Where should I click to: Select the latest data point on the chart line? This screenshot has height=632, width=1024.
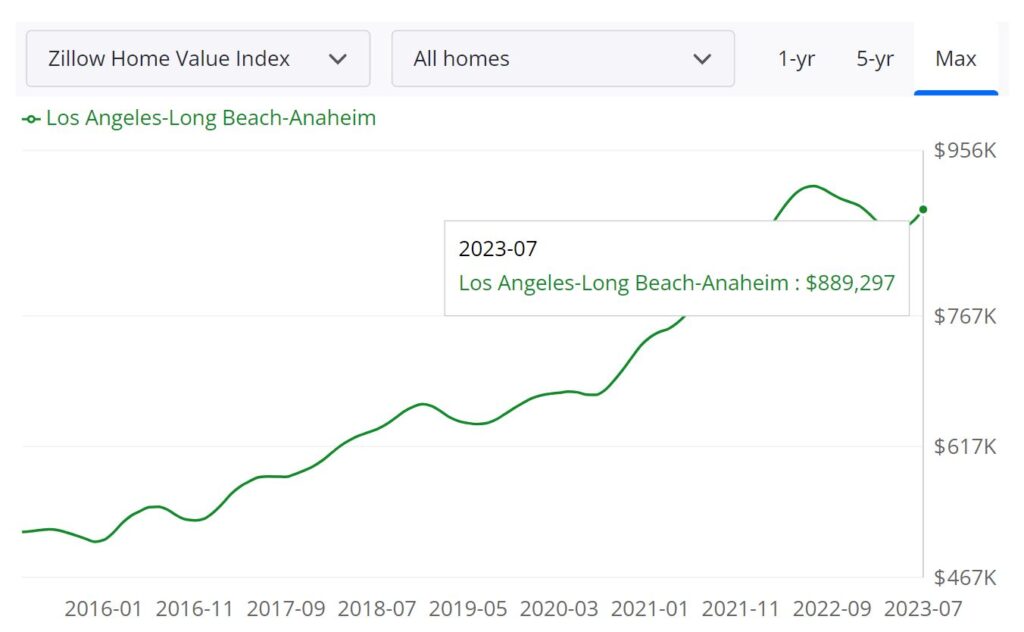[x=922, y=208]
